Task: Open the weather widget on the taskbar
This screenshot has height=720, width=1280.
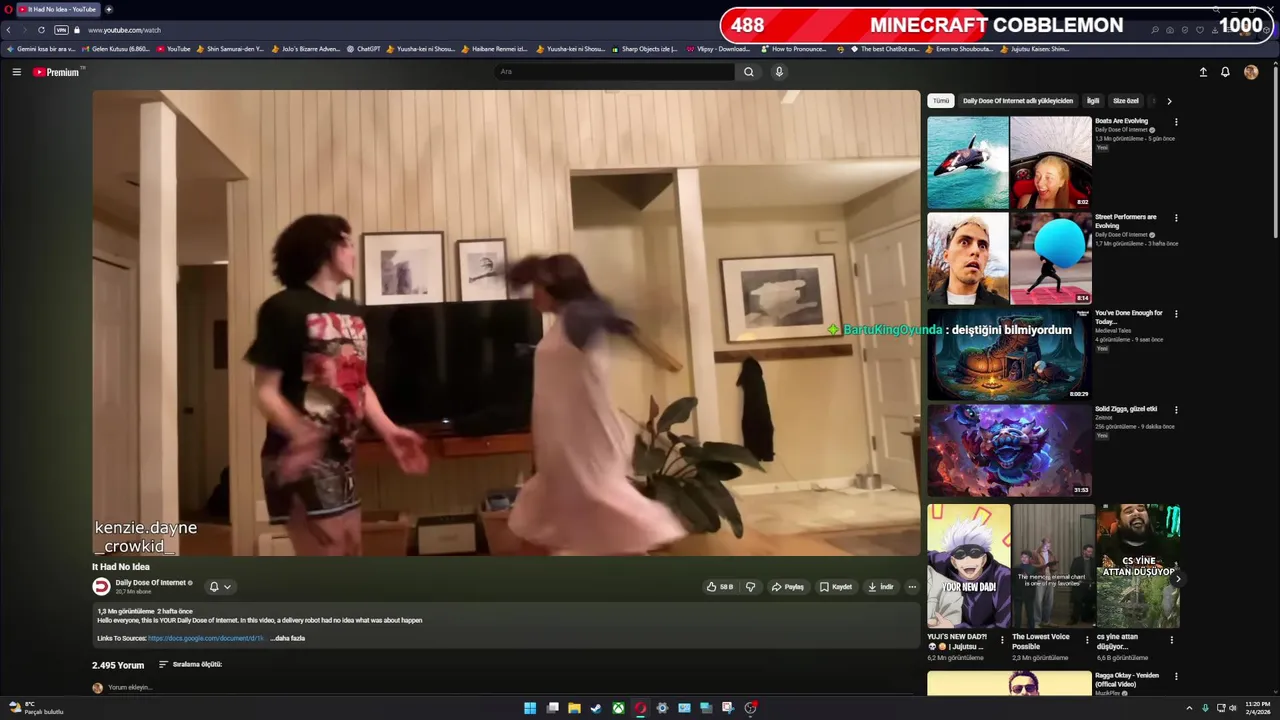Action: tap(36, 708)
